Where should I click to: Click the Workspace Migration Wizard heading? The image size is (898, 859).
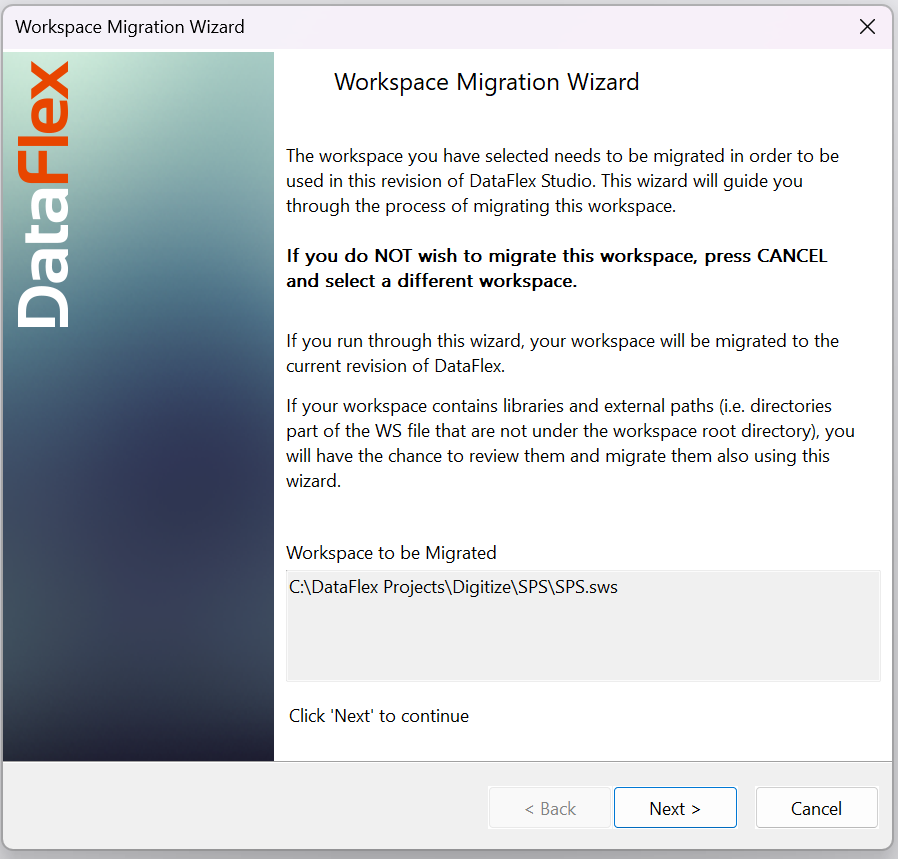[x=487, y=82]
